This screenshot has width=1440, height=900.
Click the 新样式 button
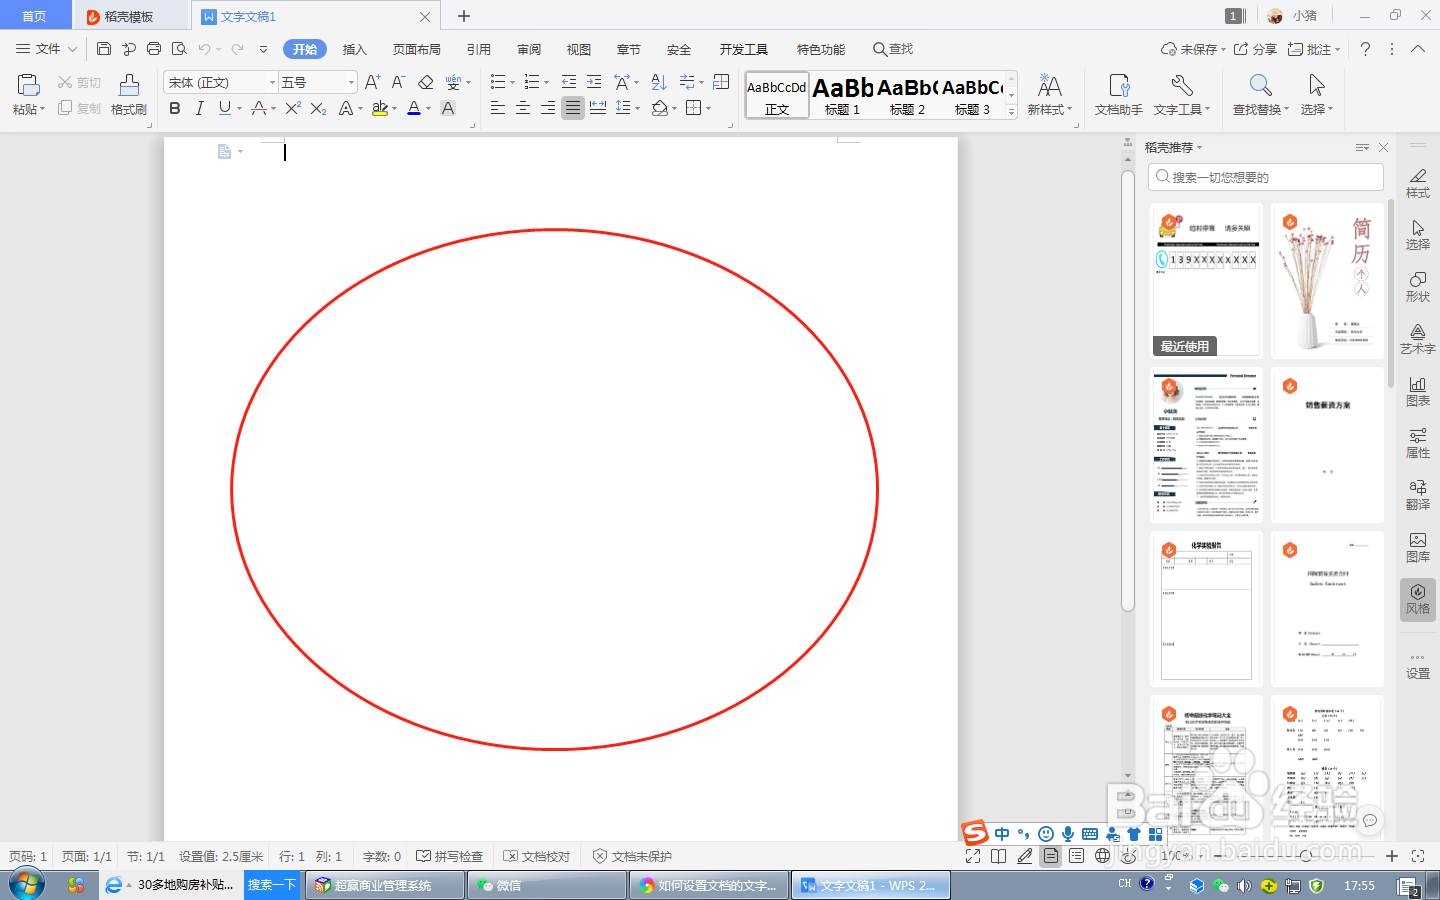point(1050,95)
